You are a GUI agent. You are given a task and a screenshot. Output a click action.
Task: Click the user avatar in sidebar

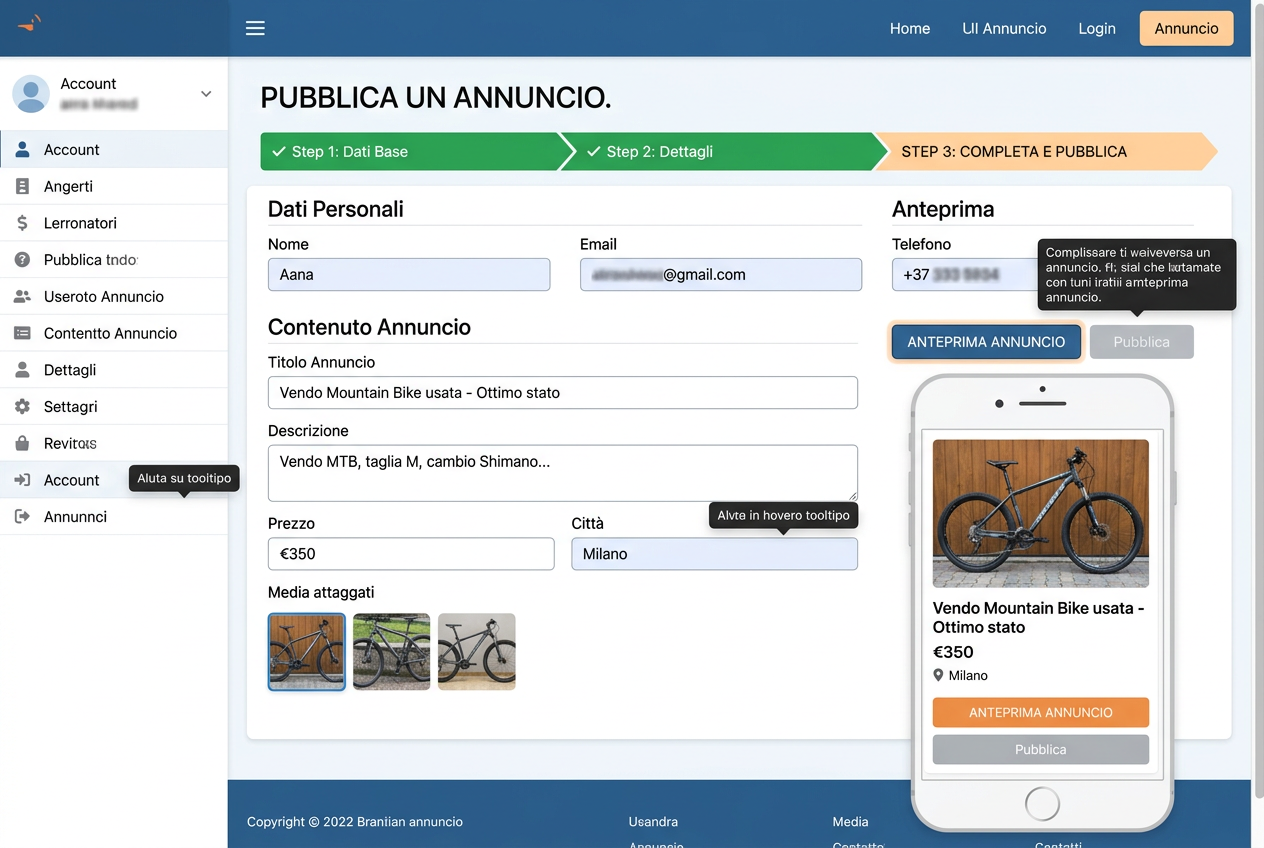31,93
